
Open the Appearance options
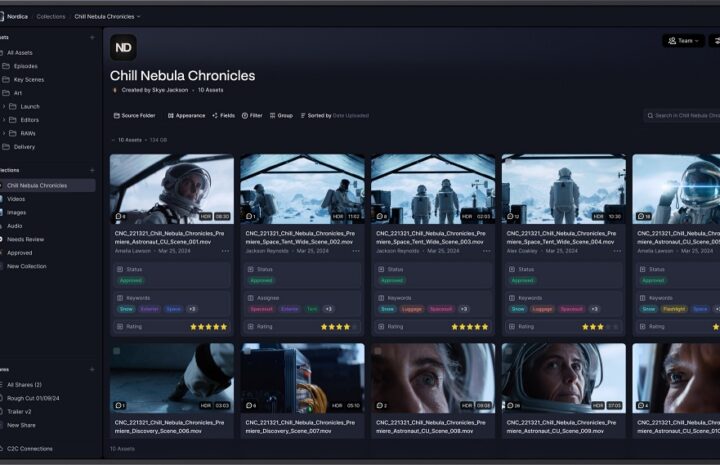pos(186,116)
